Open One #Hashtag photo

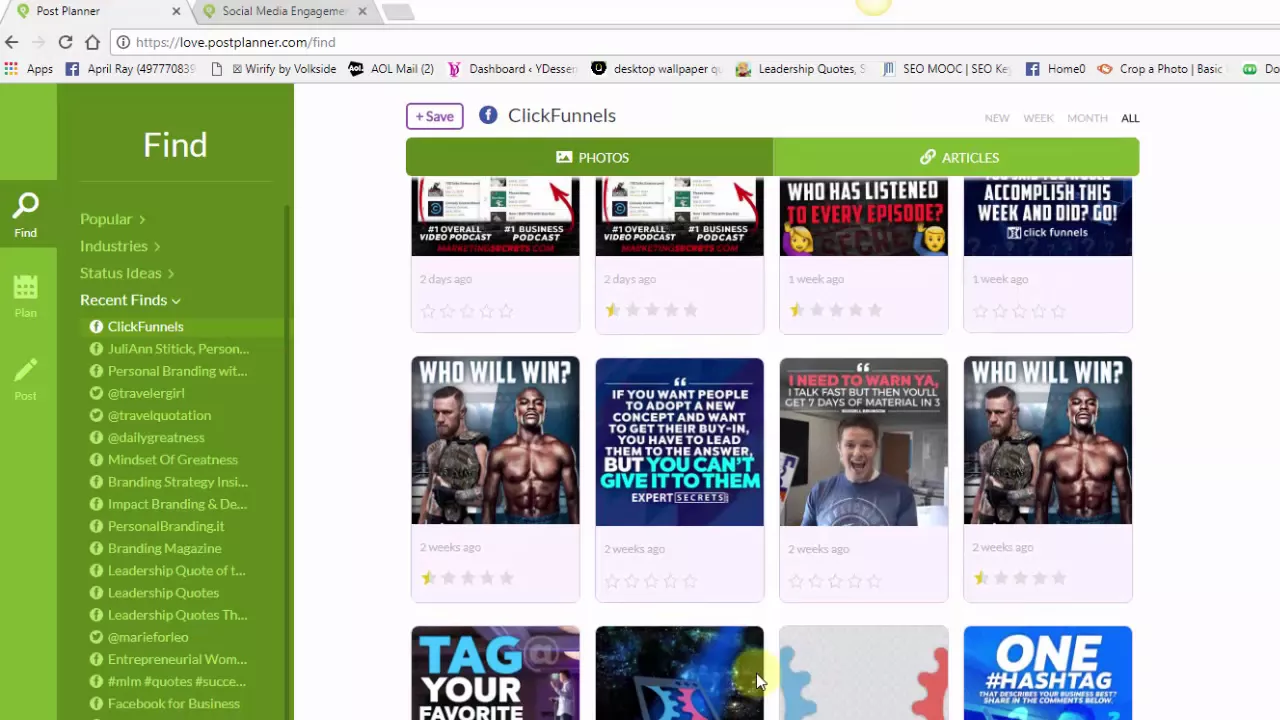pyautogui.click(x=1047, y=673)
